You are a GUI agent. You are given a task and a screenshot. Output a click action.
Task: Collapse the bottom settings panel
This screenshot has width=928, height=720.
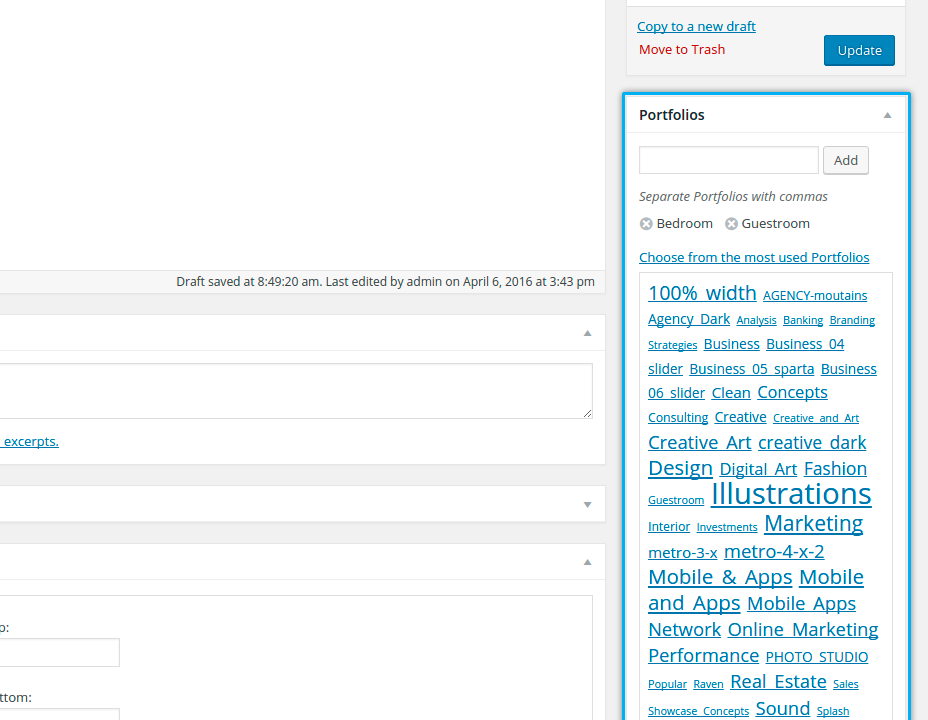(588, 562)
